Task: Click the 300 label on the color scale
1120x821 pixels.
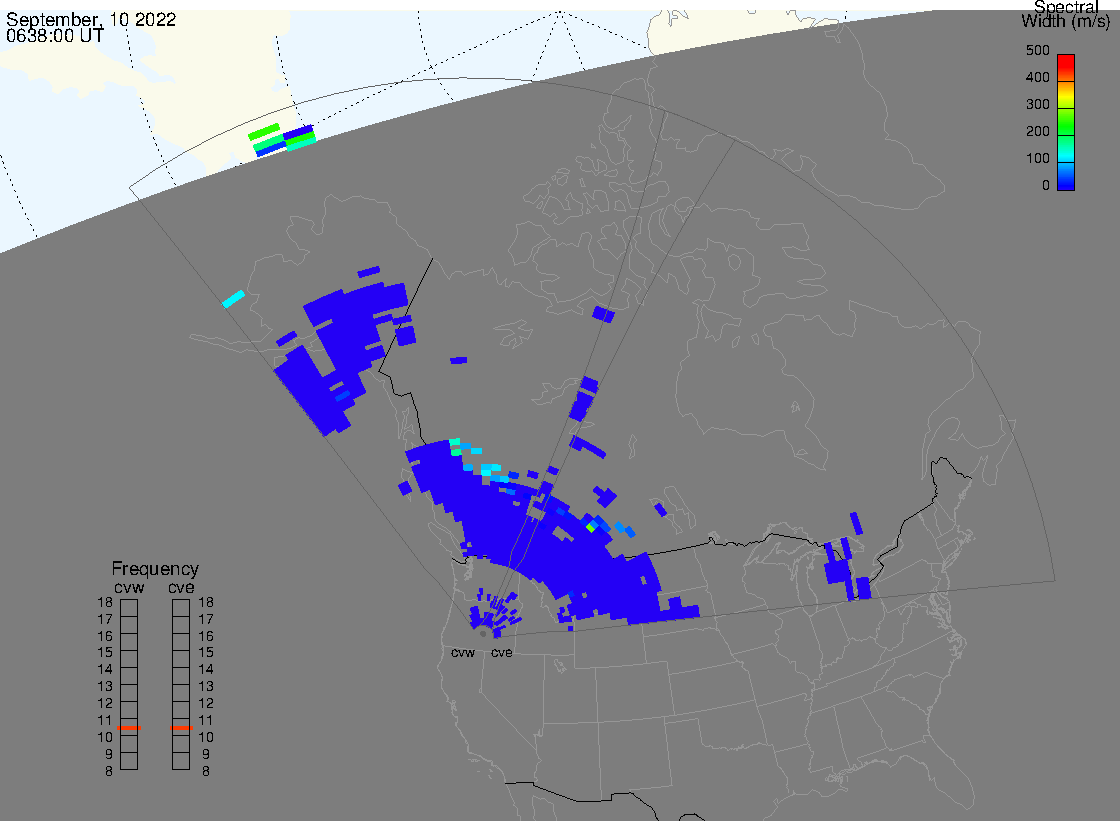Action: point(1037,104)
